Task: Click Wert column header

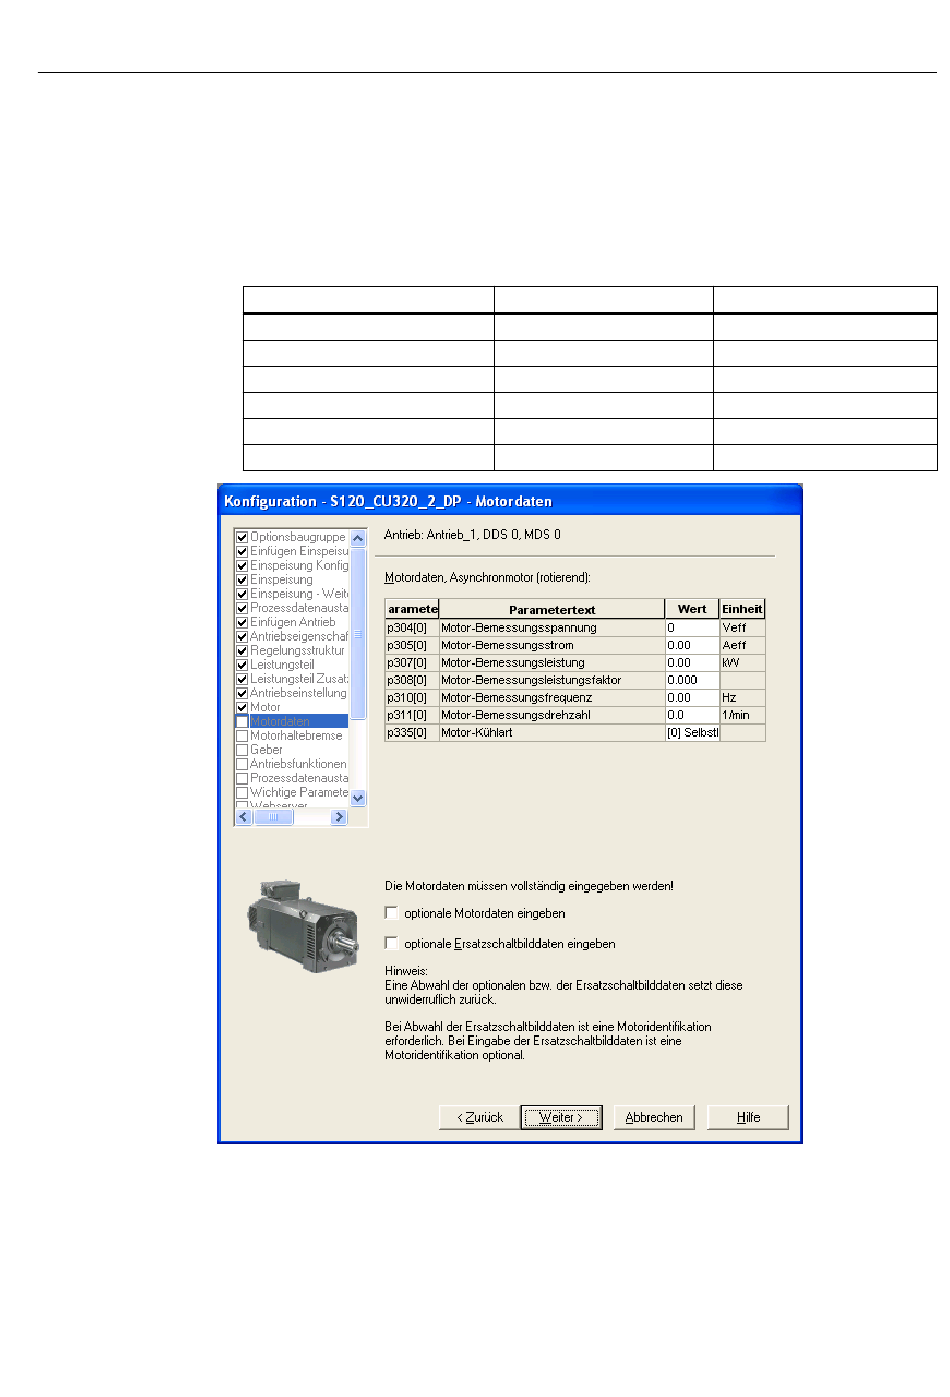Action: [692, 609]
